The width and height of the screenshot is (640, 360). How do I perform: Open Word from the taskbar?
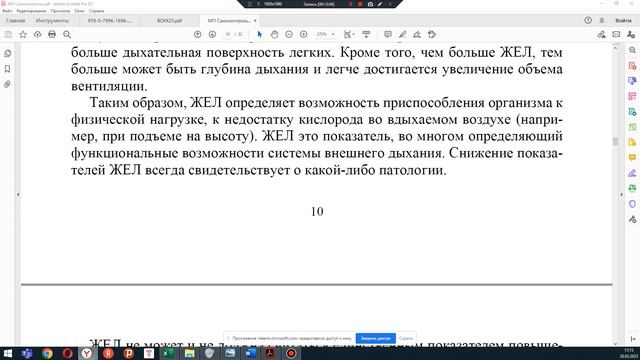tap(250, 353)
